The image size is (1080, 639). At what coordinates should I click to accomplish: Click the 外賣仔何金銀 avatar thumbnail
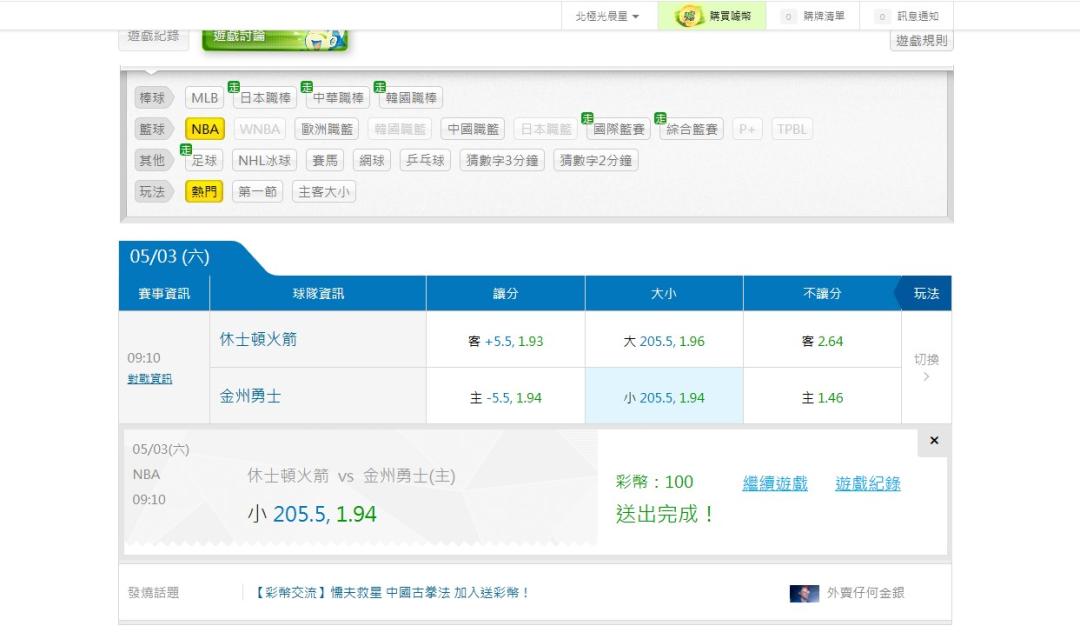(804, 593)
